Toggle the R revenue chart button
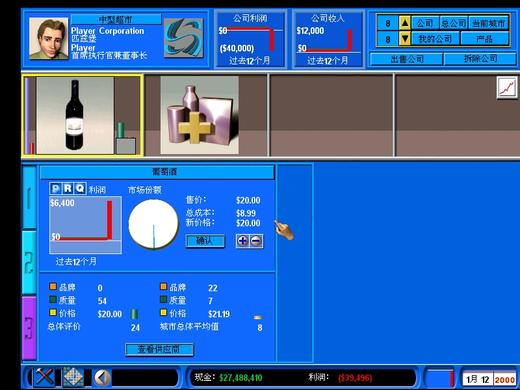The image size is (520, 390). point(68,189)
